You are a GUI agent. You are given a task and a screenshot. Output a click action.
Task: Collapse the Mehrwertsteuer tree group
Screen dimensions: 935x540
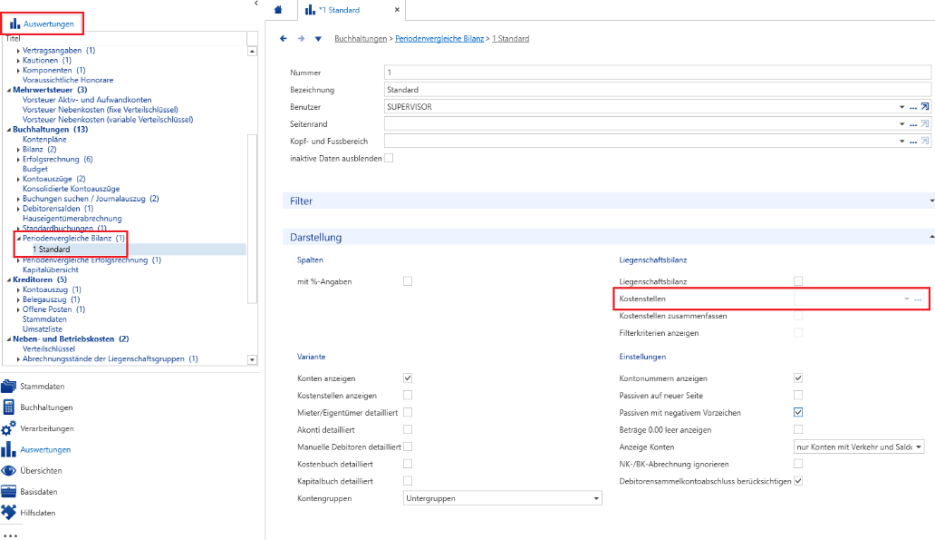point(9,90)
